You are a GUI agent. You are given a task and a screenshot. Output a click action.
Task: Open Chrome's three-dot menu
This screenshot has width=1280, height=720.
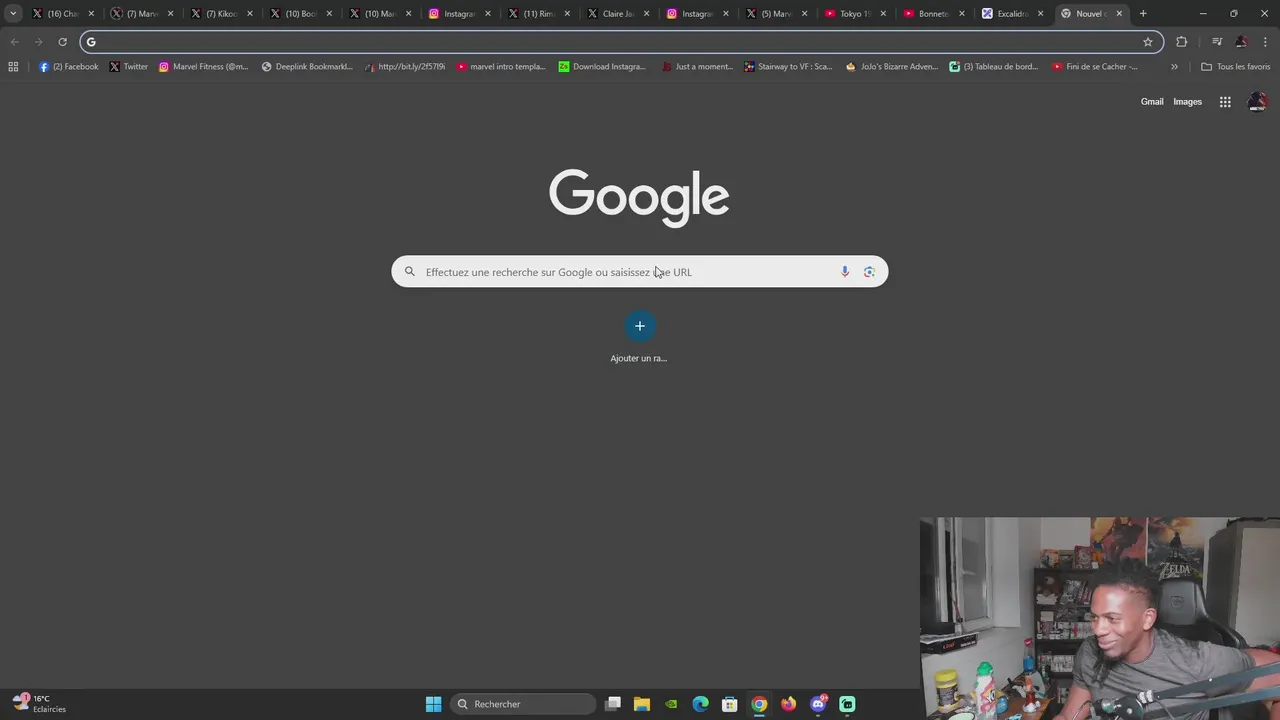[1265, 42]
